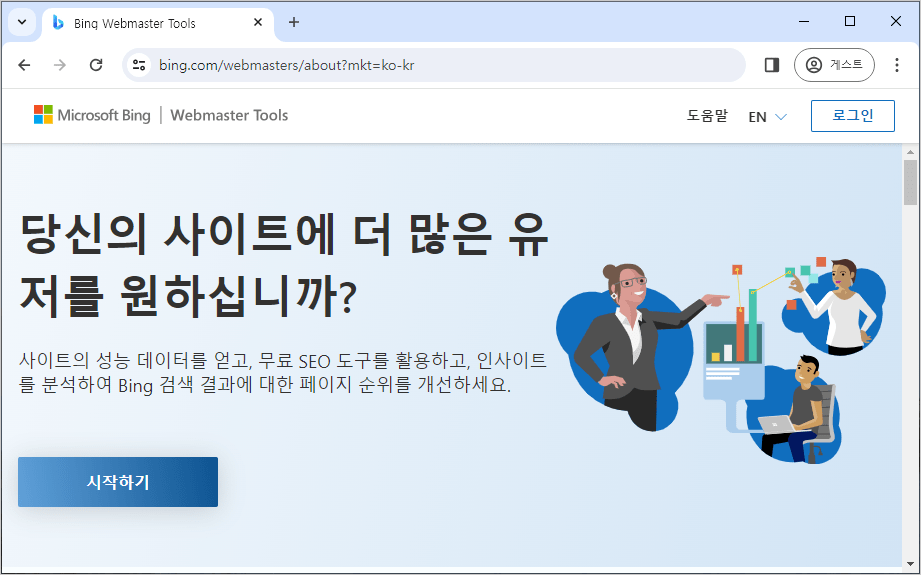Image resolution: width=921 pixels, height=575 pixels.
Task: Open the 게스트 profile menu
Action: 834,65
